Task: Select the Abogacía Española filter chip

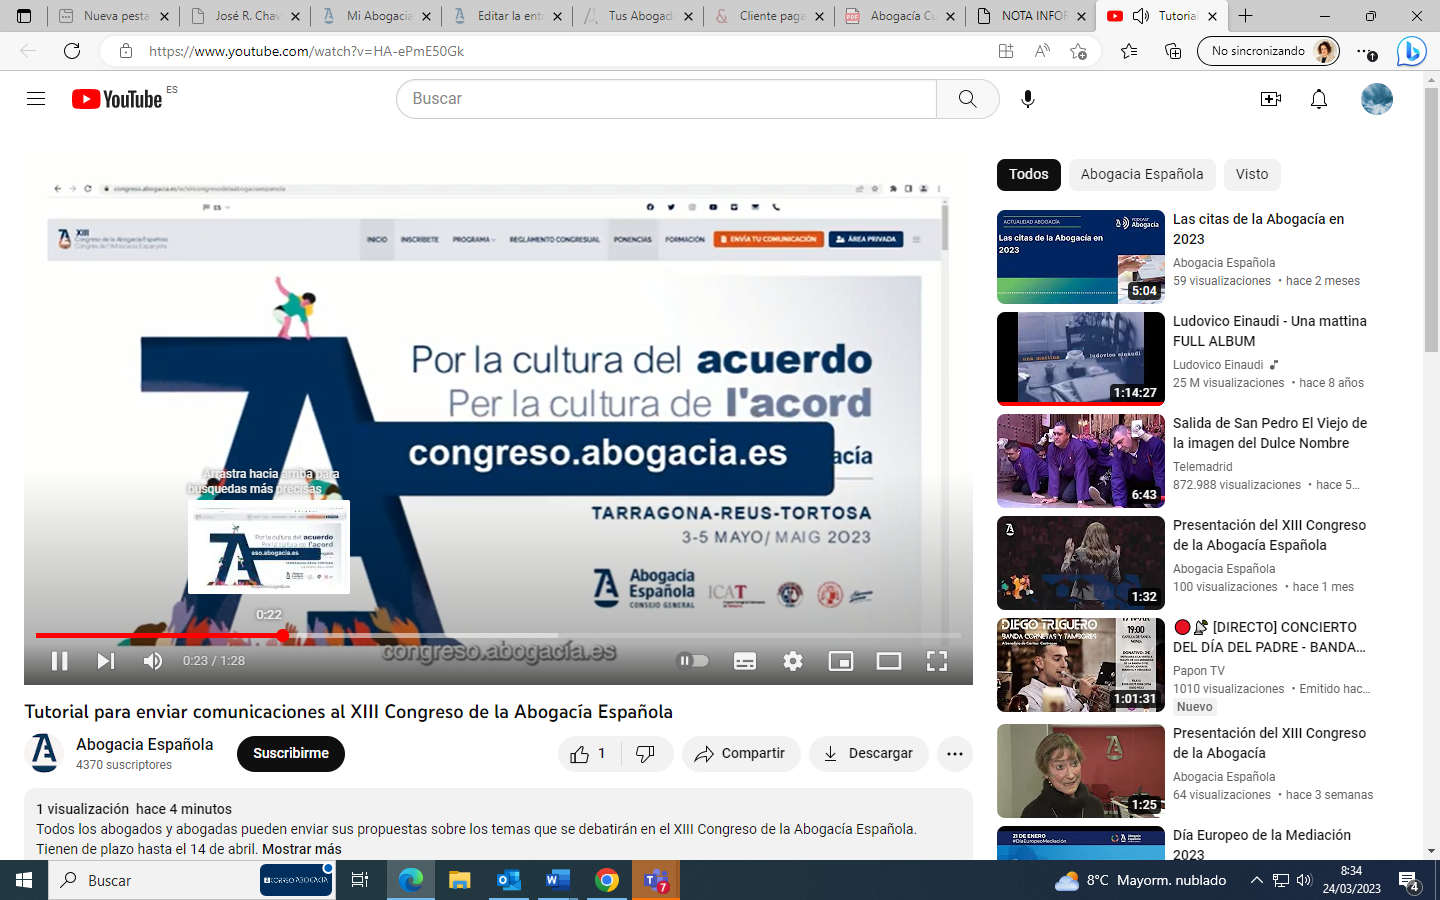Action: 1142,175
